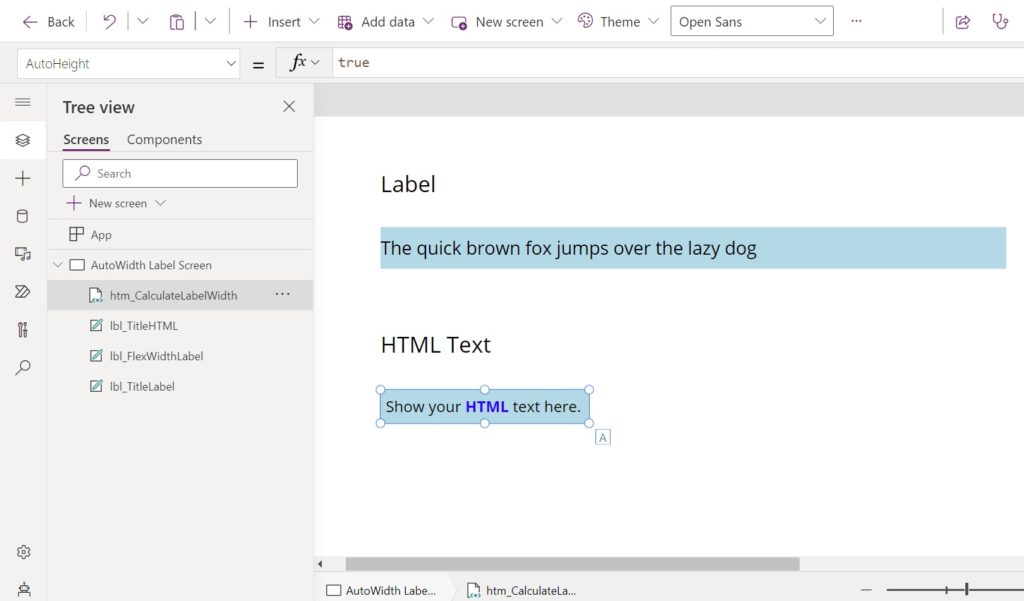Click the Undo icon in the toolbar
Screen dimensions: 1024x601
(x=109, y=20)
